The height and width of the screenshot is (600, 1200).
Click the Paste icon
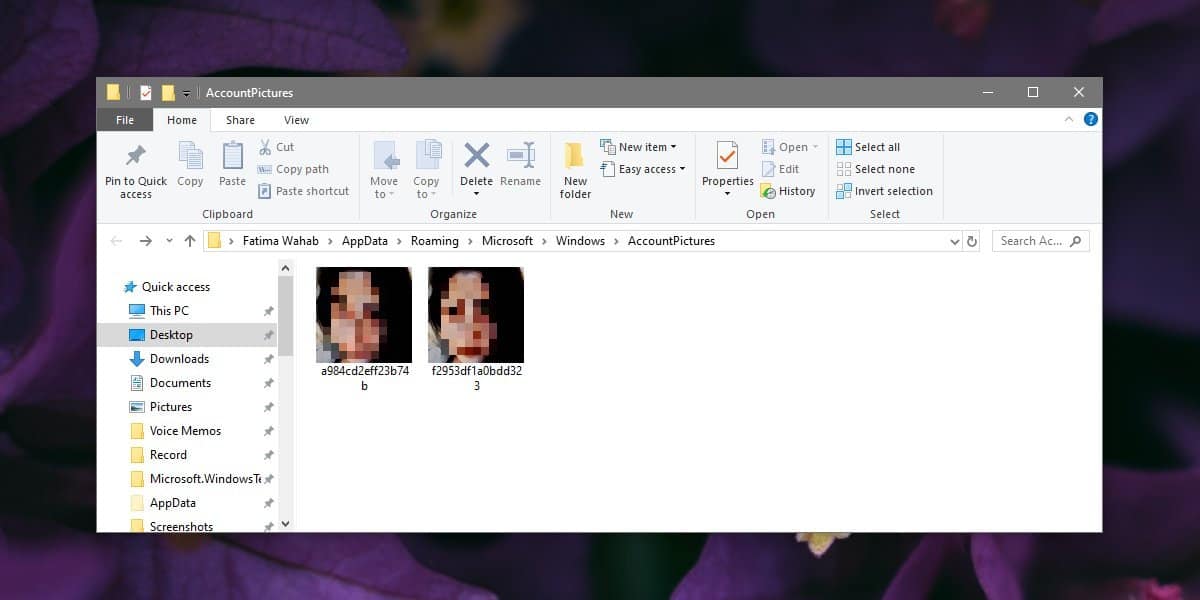(x=231, y=165)
